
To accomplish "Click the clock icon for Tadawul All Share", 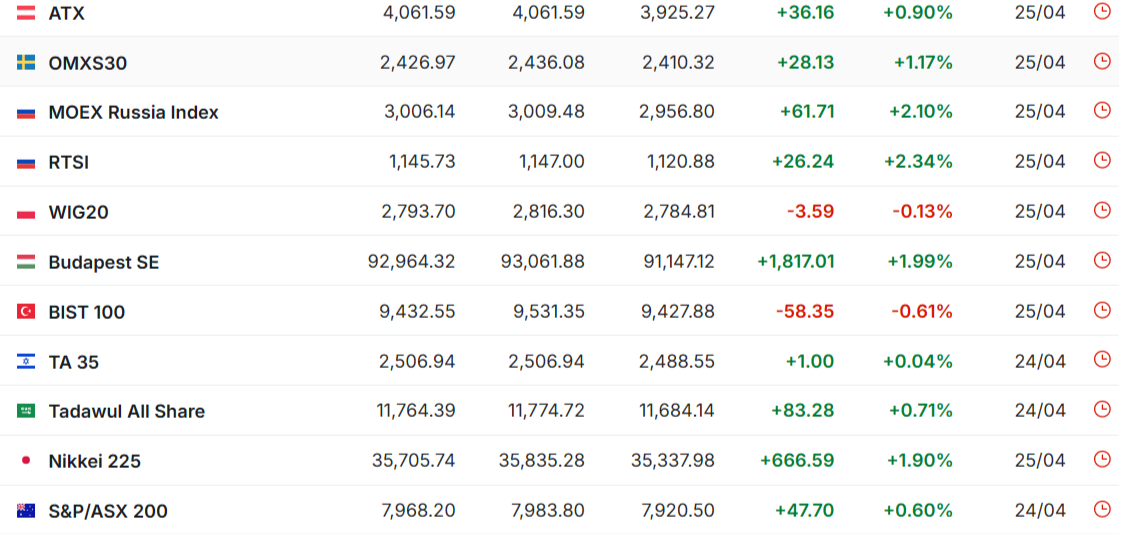I will [x=1102, y=409].
